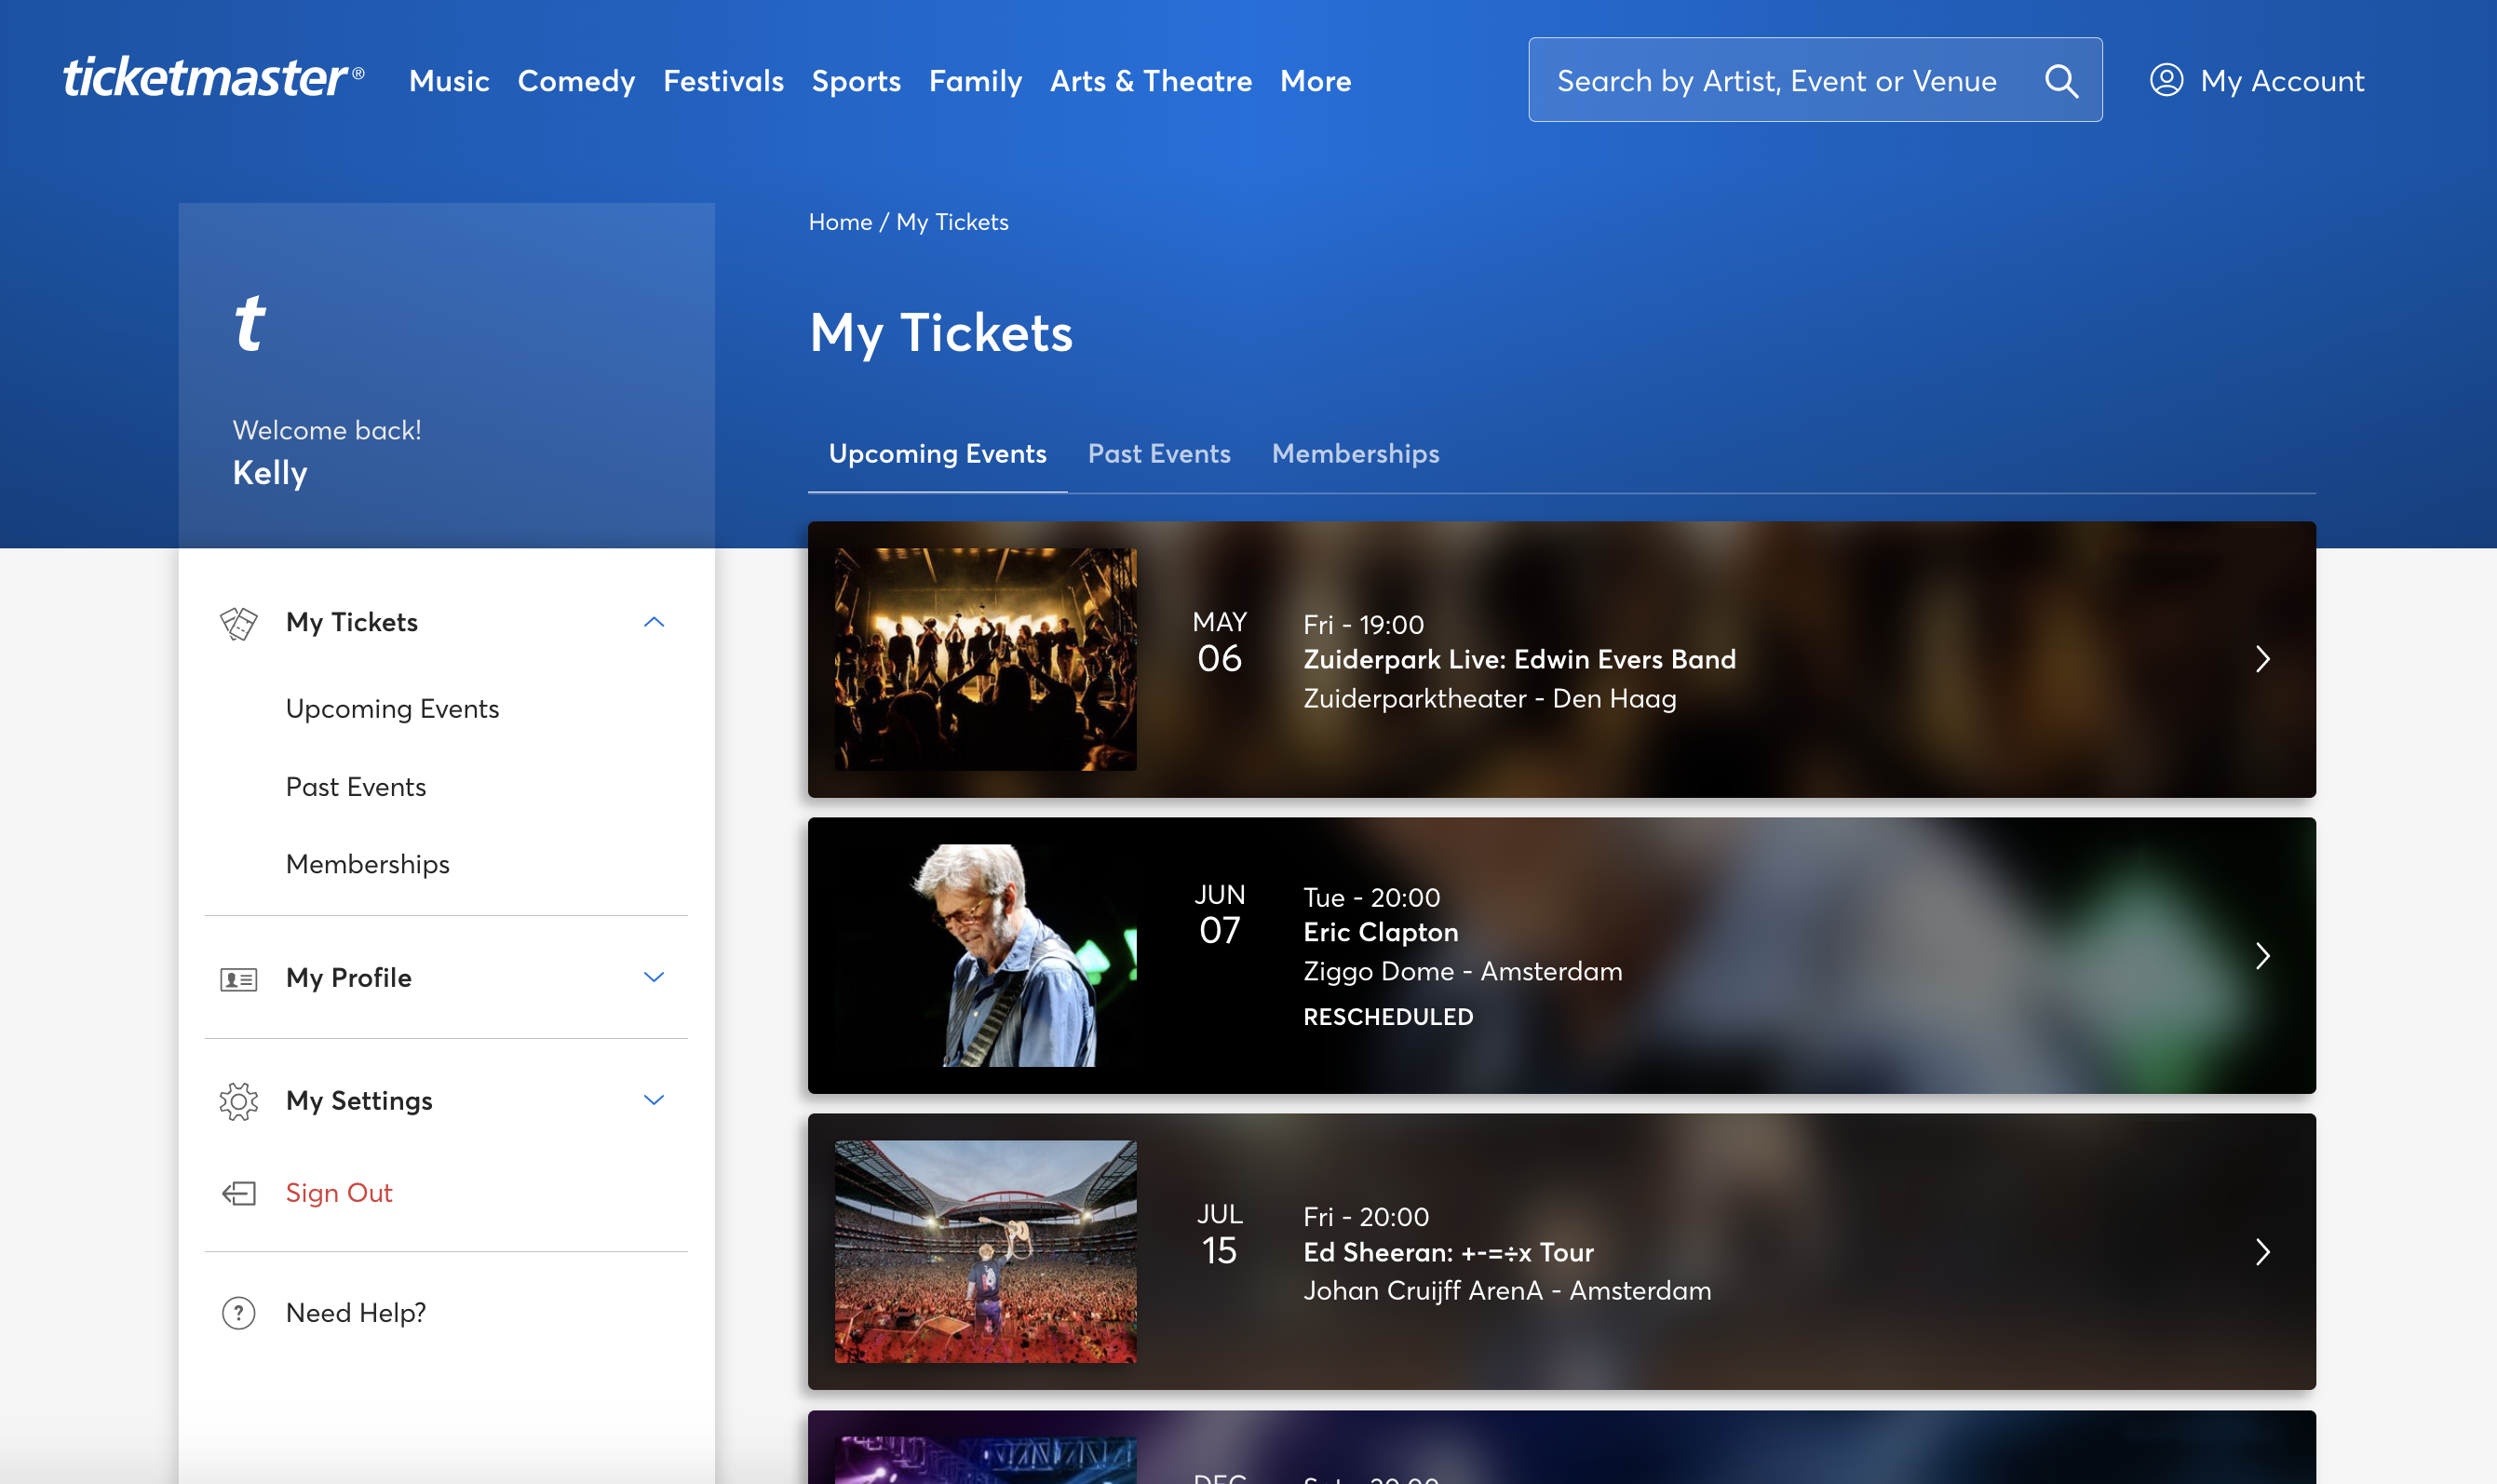Click the My Profile sidebar heading
Image resolution: width=2497 pixels, height=1484 pixels.
coord(348,978)
